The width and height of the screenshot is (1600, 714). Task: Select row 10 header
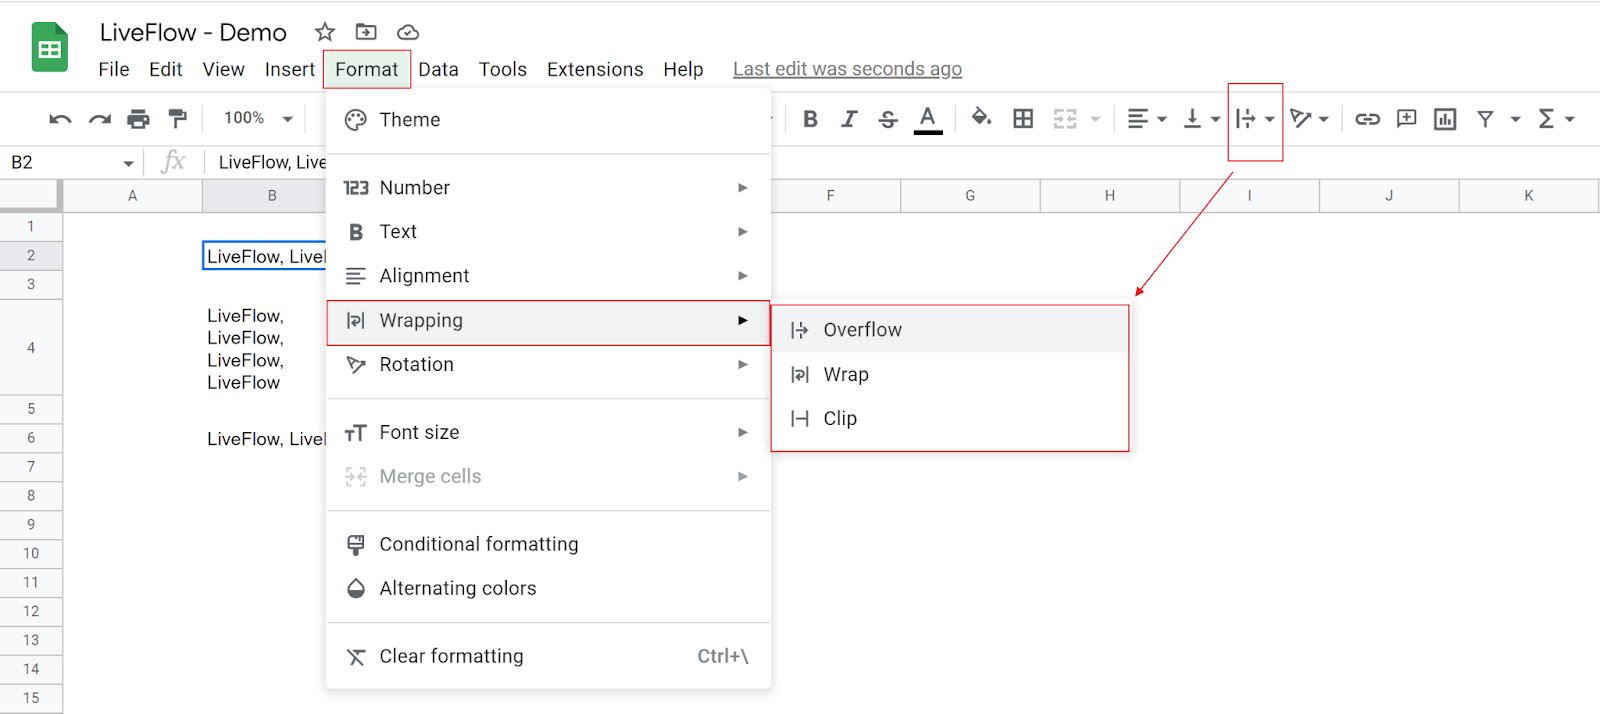(x=31, y=553)
